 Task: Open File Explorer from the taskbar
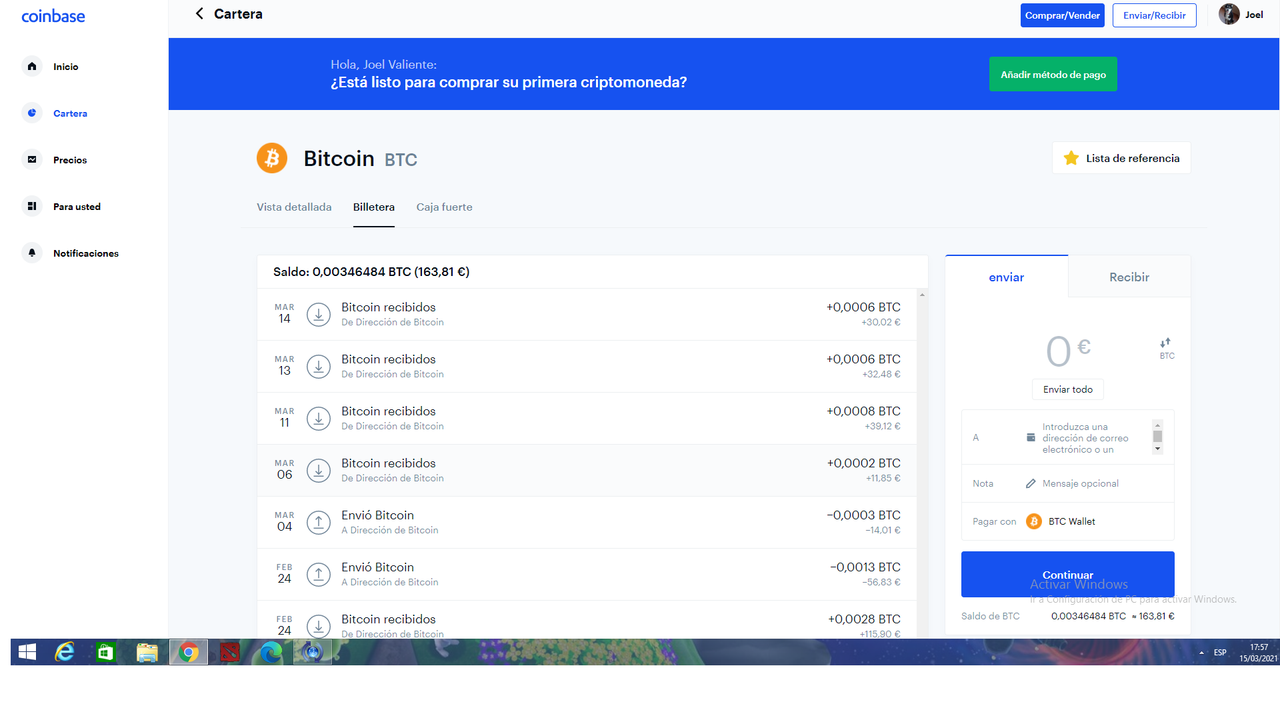147,652
